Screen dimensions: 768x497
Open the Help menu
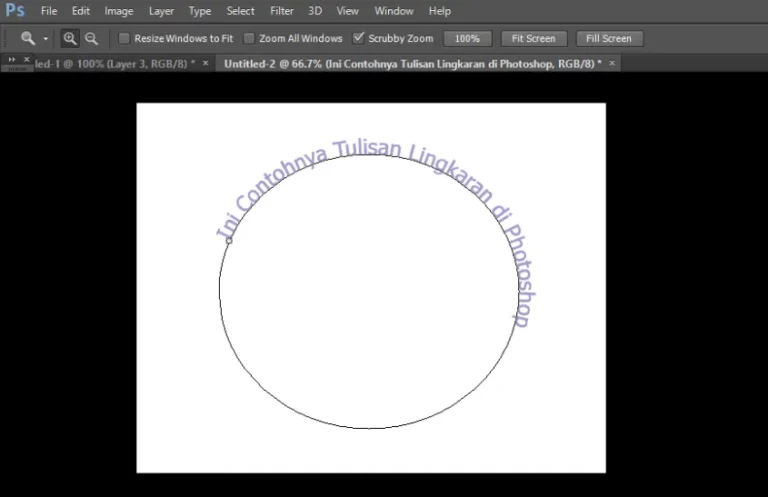(439, 11)
